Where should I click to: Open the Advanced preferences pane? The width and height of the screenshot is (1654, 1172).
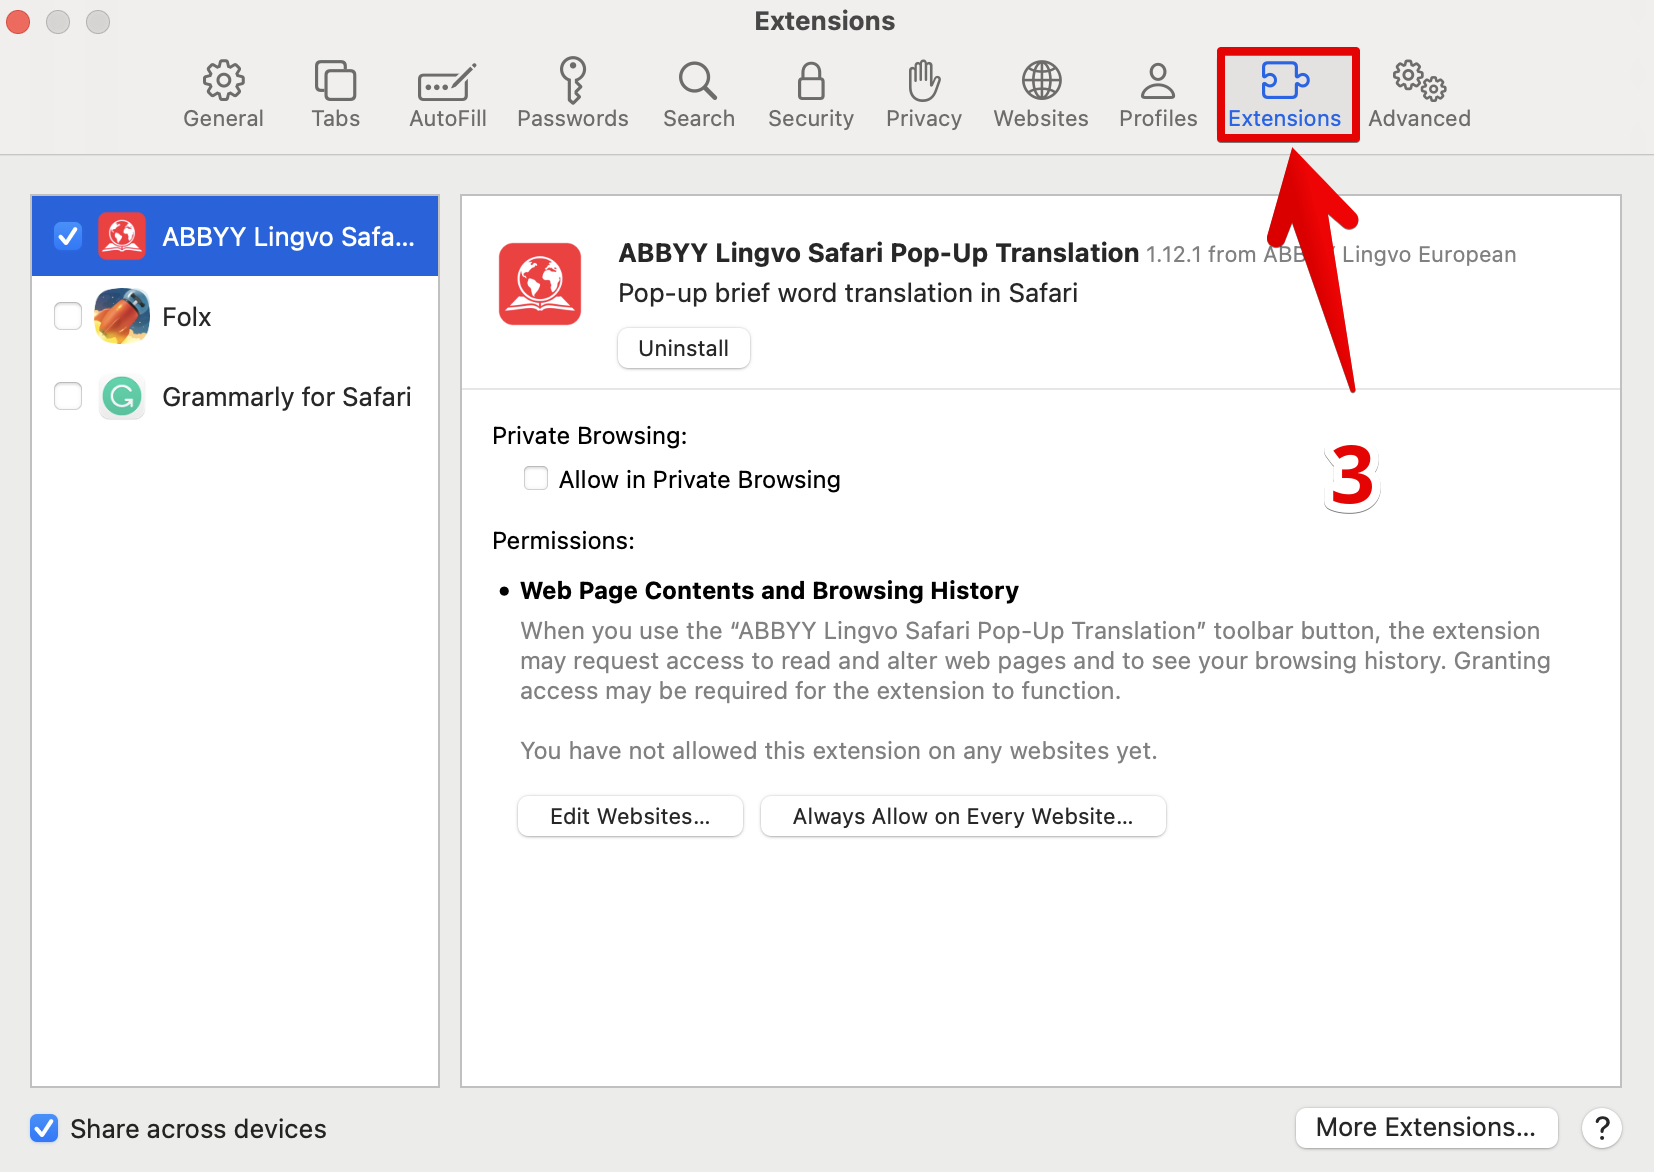tap(1419, 95)
